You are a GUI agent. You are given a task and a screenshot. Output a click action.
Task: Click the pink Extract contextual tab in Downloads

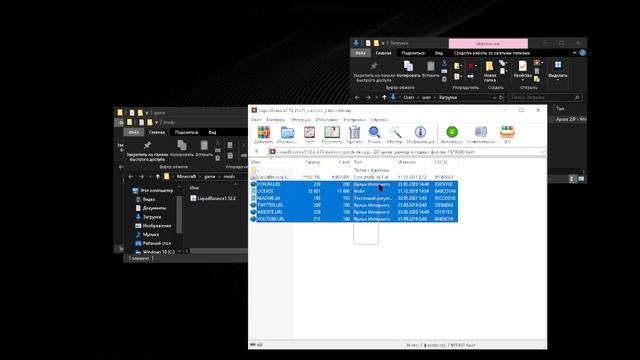click(488, 43)
